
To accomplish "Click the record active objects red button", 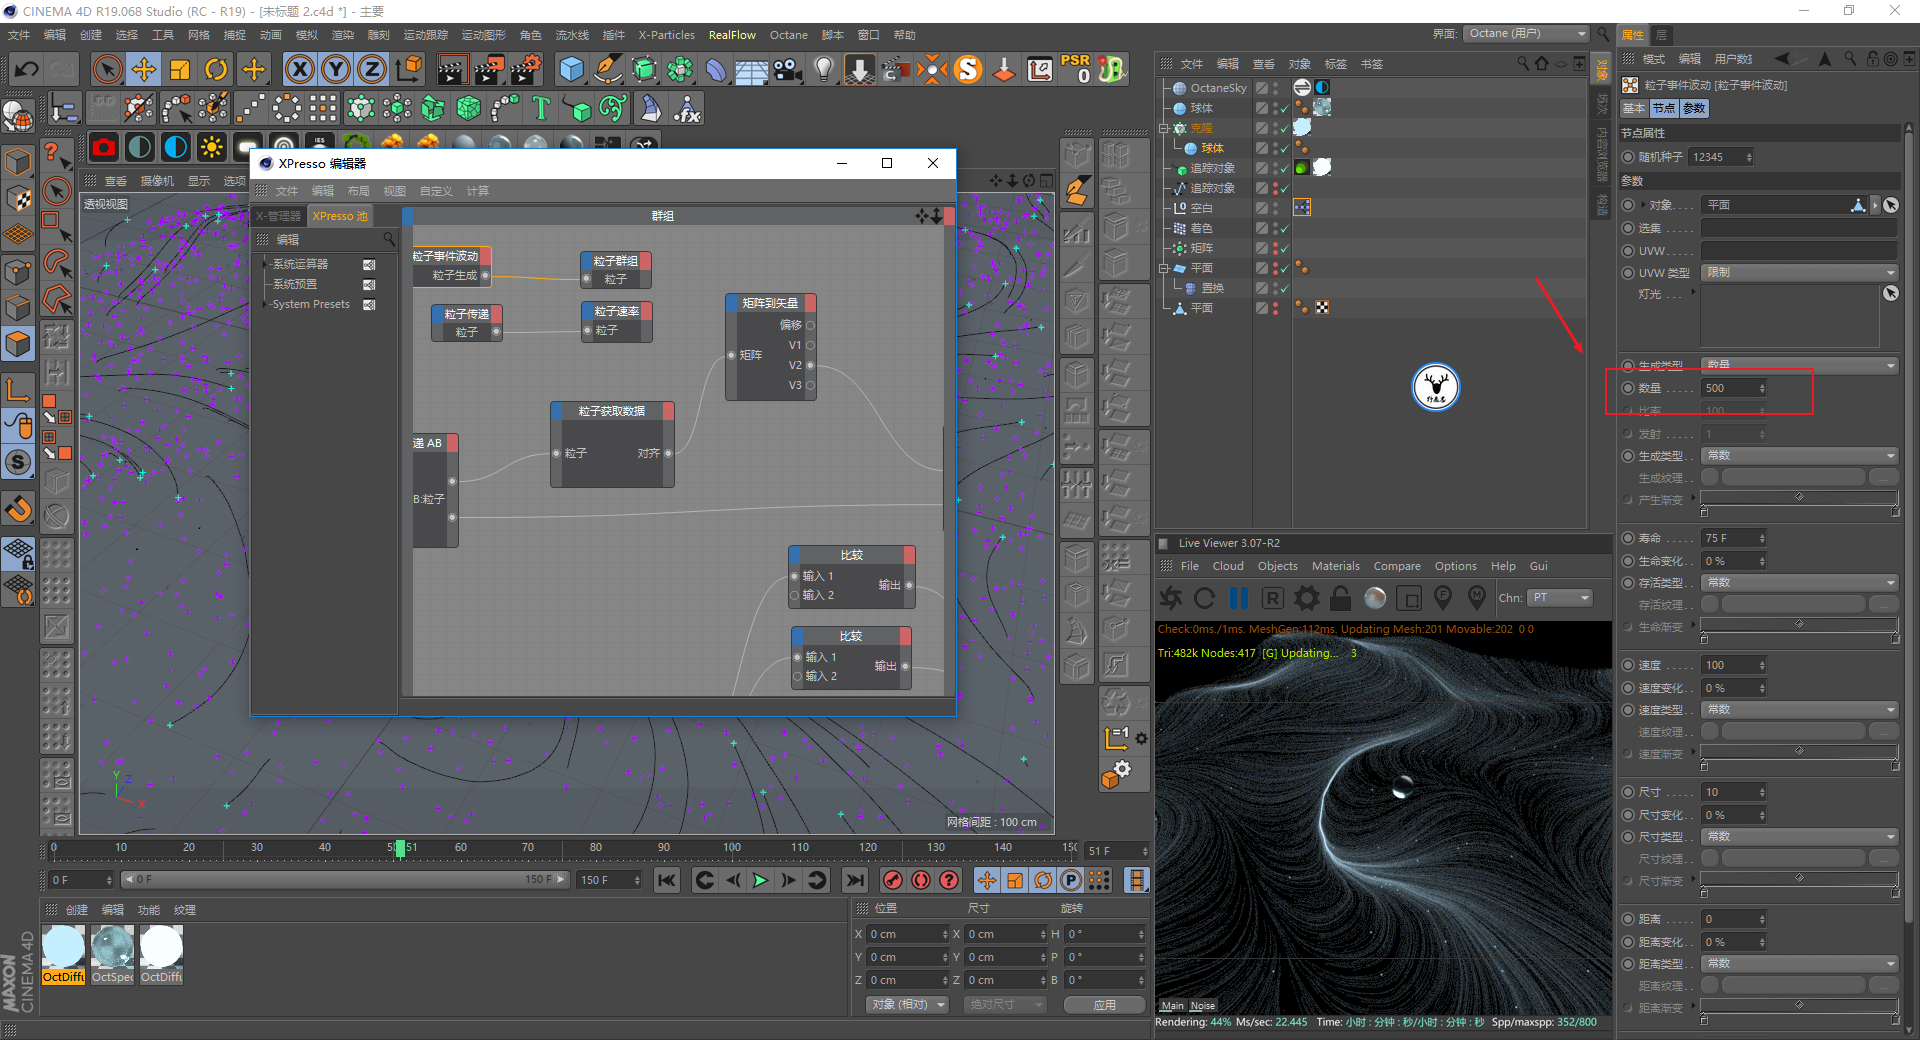I will 893,880.
